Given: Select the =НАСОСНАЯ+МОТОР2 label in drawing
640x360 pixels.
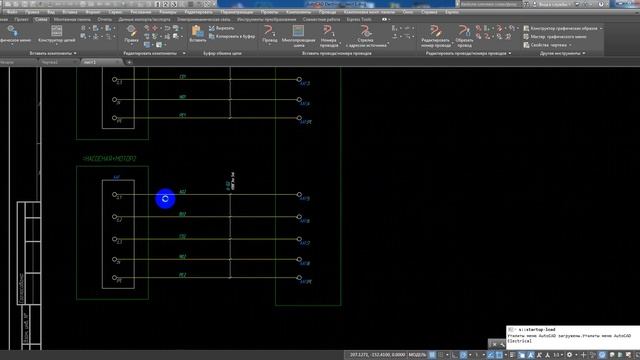Looking at the screenshot, I should (109, 158).
